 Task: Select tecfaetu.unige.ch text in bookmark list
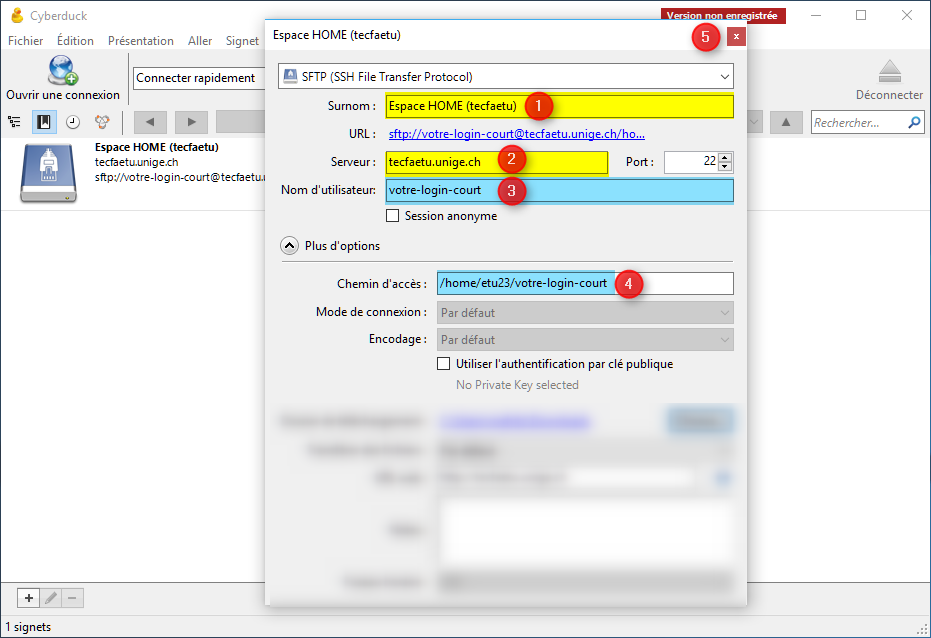click(137, 162)
